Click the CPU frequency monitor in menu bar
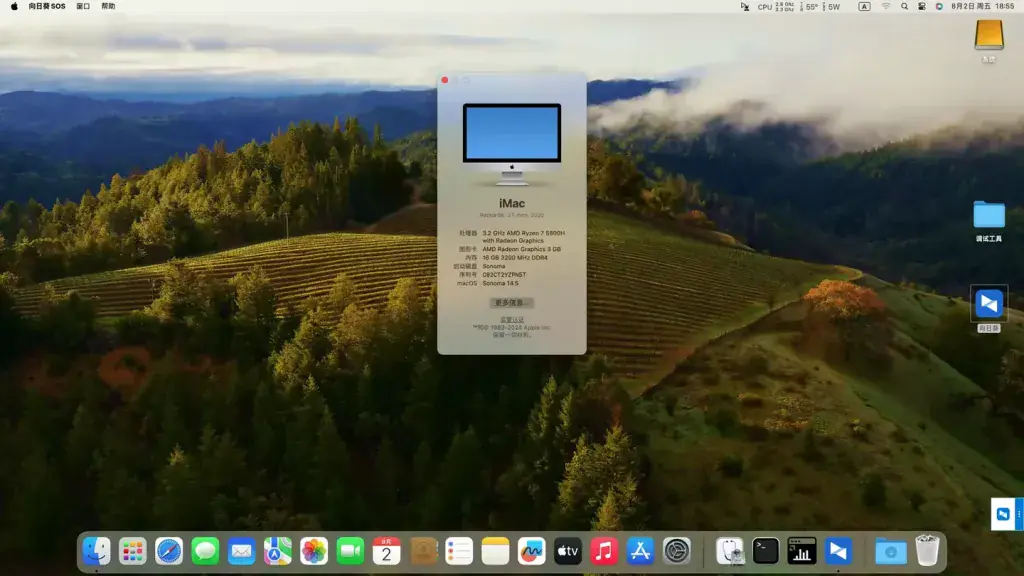Viewport: 1024px width, 576px height. point(776,7)
